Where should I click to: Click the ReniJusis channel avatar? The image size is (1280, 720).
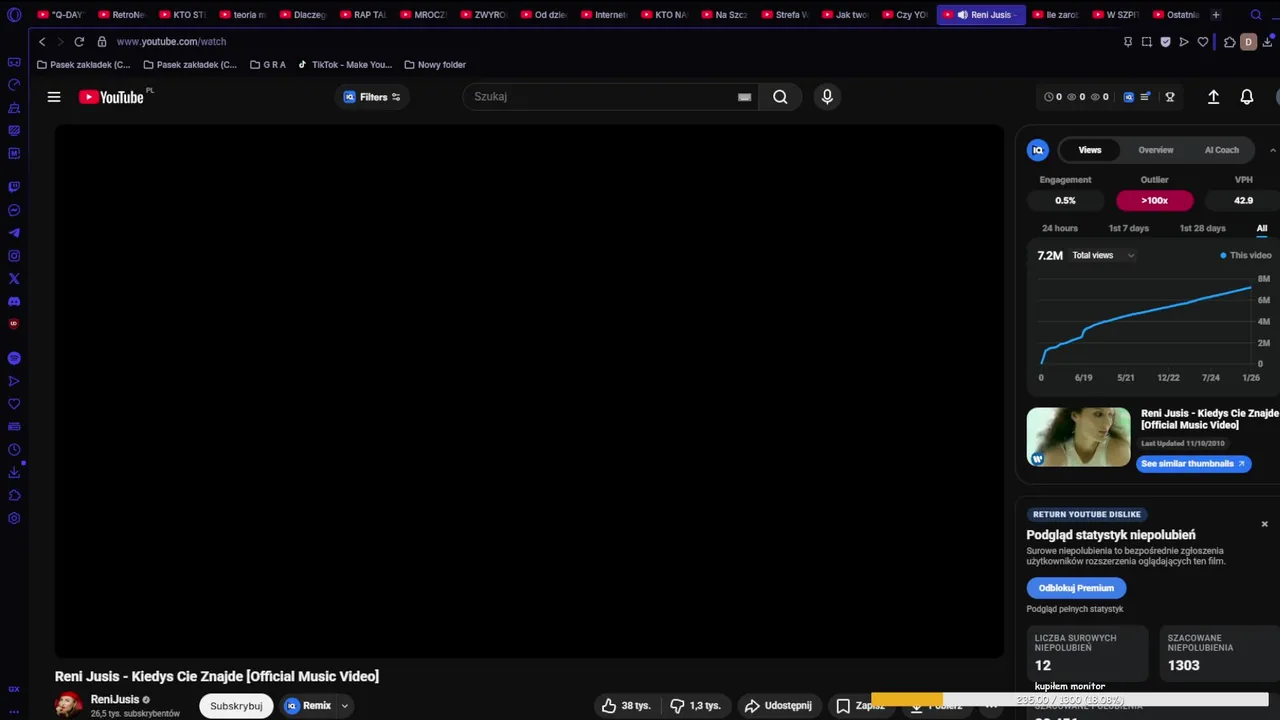[x=68, y=705]
